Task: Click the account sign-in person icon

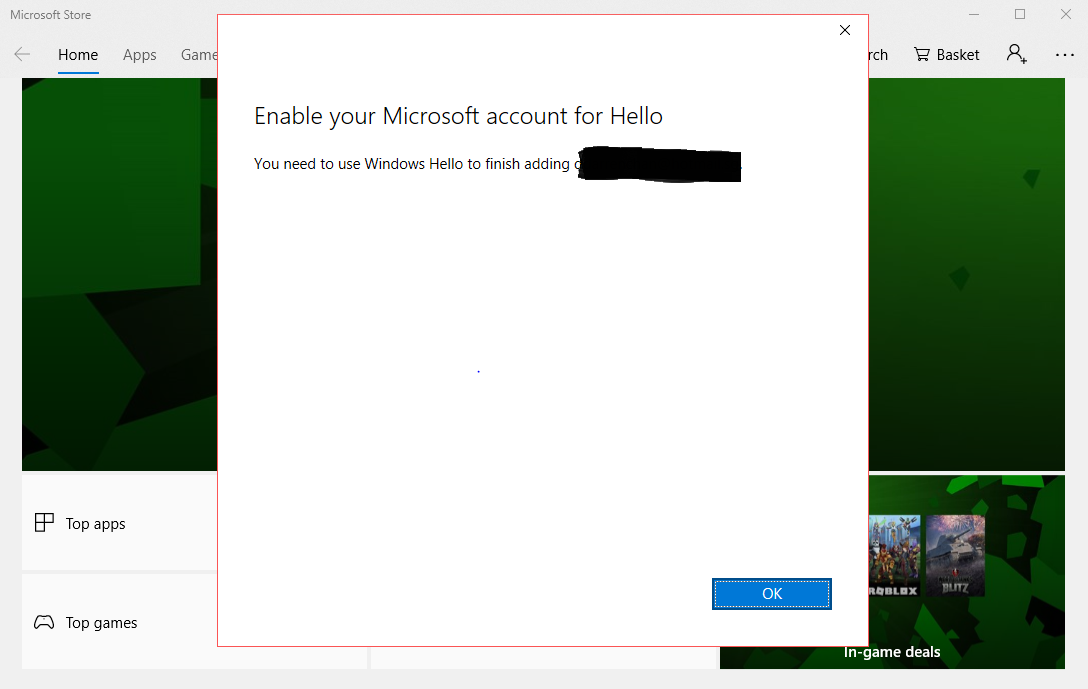Action: (x=1016, y=54)
